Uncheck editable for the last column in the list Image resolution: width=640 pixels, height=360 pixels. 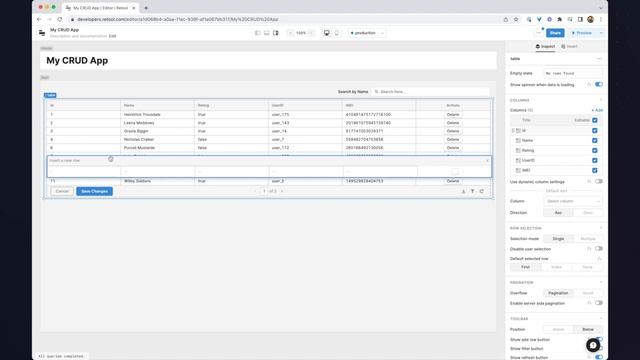[595, 170]
